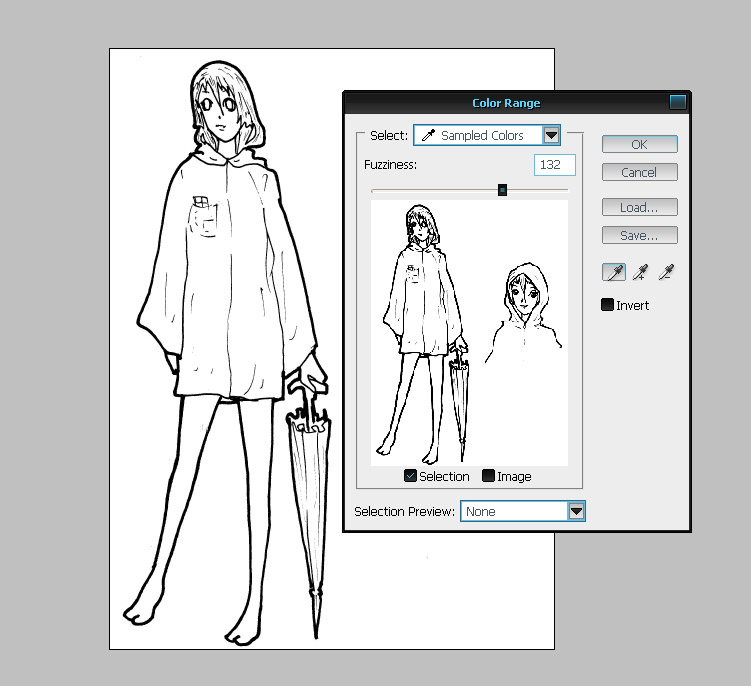Select the Selection preview radio option
The height and width of the screenshot is (686, 751).
[411, 476]
